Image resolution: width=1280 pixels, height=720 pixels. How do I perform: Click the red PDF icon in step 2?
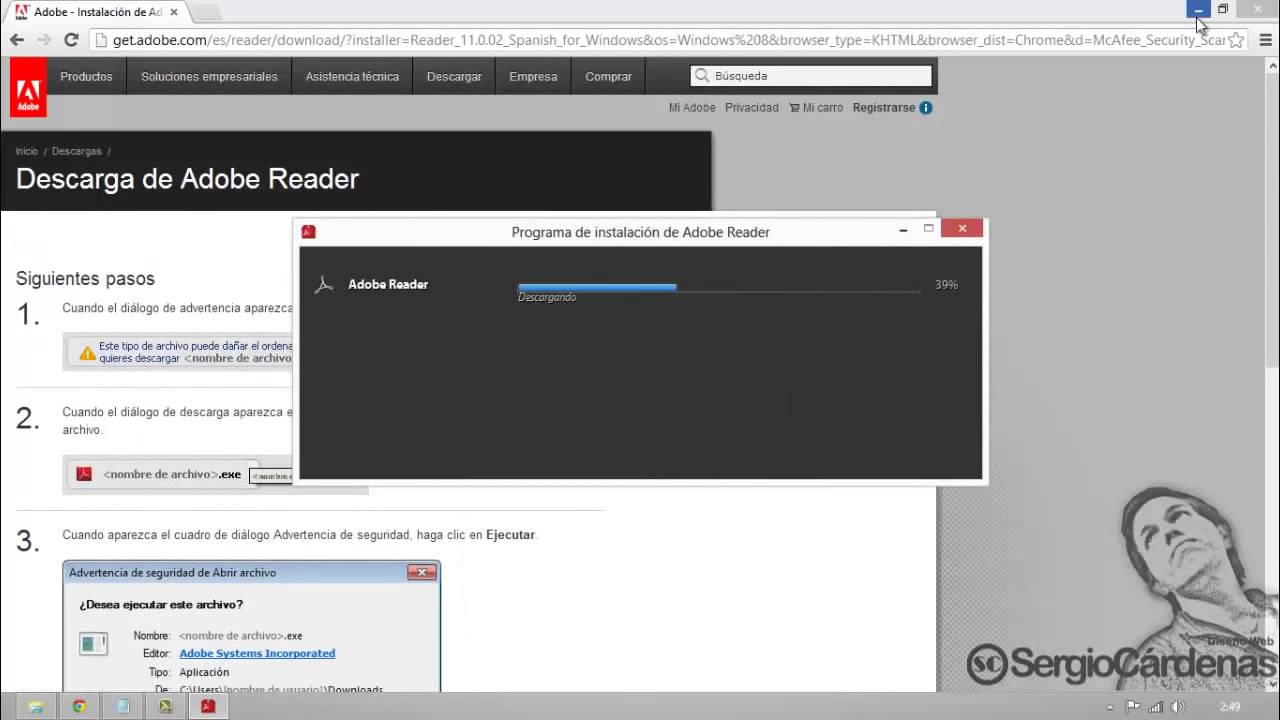tap(85, 474)
